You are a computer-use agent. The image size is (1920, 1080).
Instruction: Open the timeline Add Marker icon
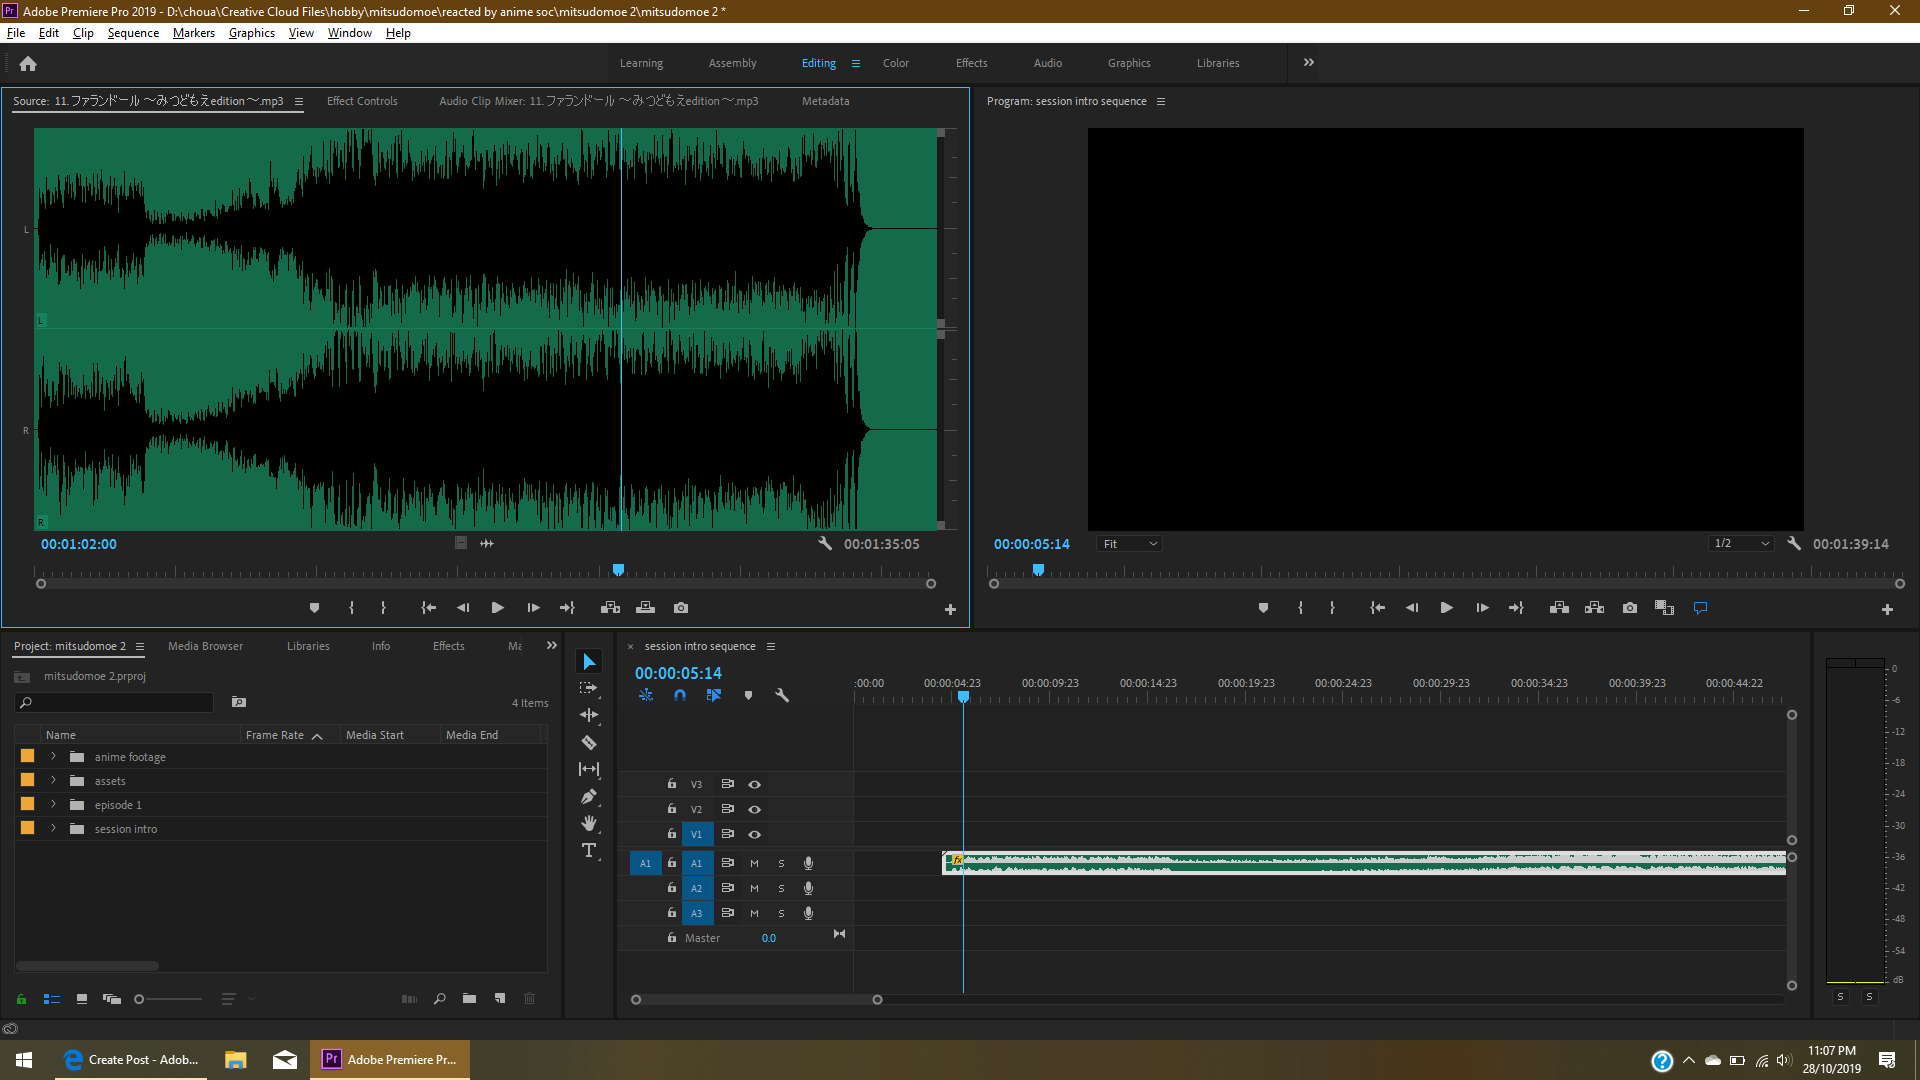[x=748, y=695]
